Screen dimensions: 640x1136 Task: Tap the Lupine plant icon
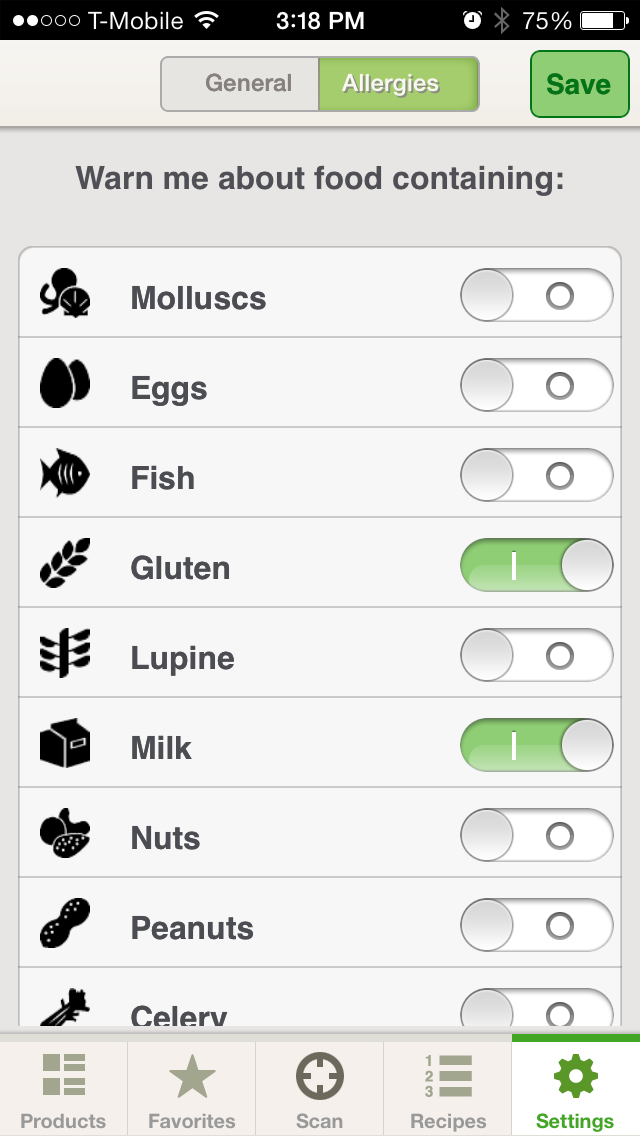coord(66,654)
